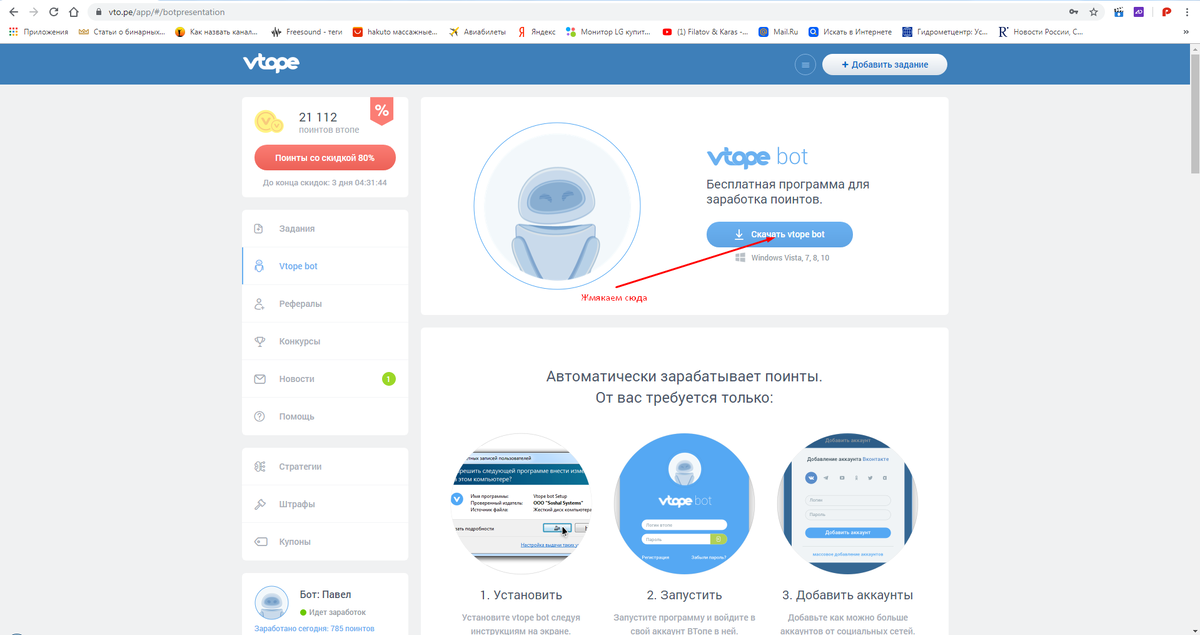This screenshot has height=635, width=1200.
Task: Click the red percent discount badge
Action: [381, 111]
